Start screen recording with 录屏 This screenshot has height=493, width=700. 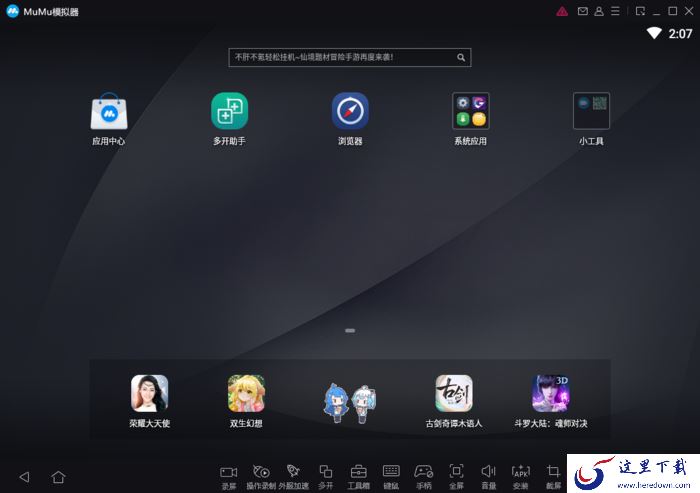pos(229,476)
